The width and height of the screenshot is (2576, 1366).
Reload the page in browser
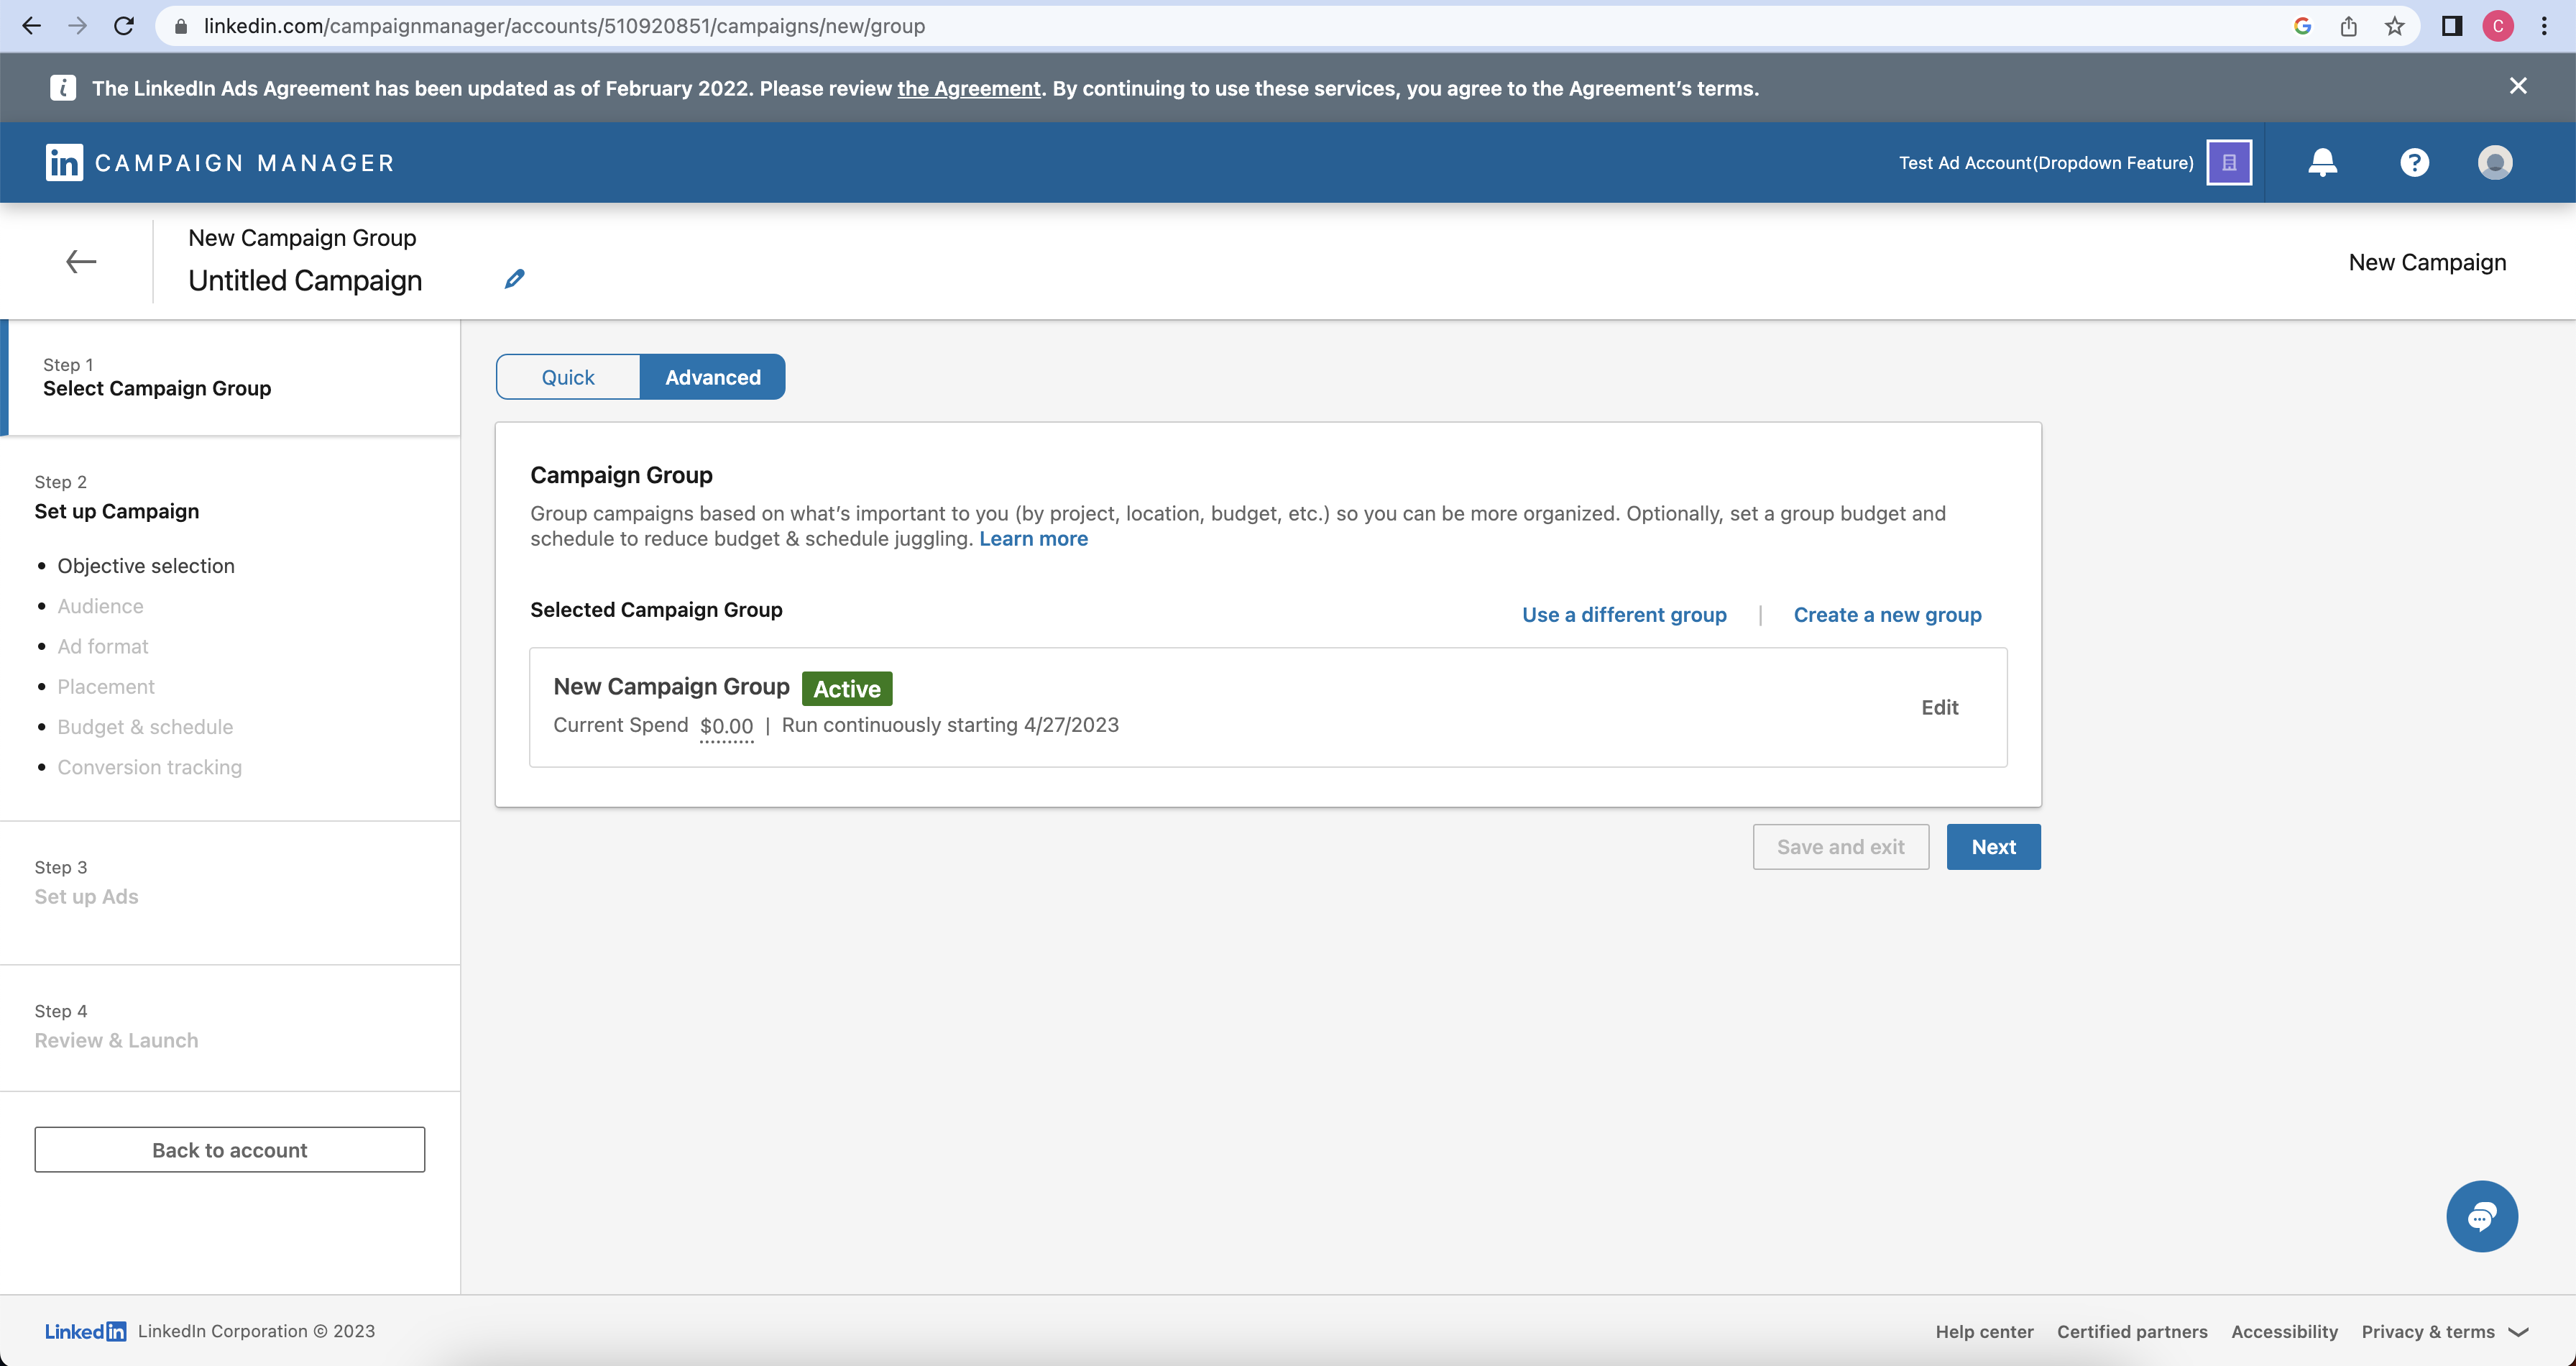(124, 26)
